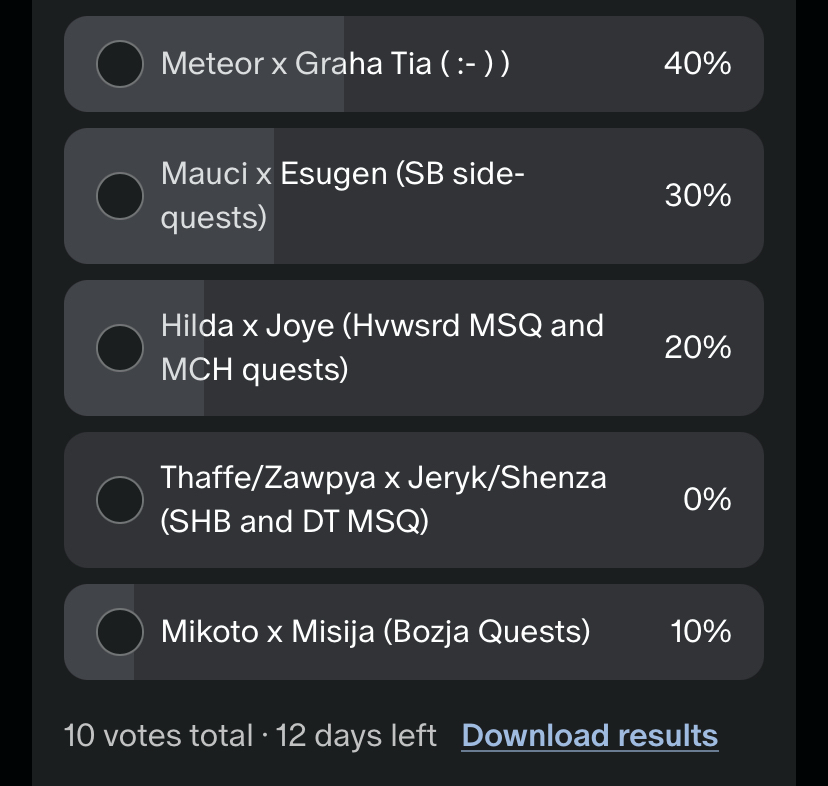The image size is (828, 786).
Task: Click the "Meteor x Graha Tia" option text
Action: (x=335, y=64)
